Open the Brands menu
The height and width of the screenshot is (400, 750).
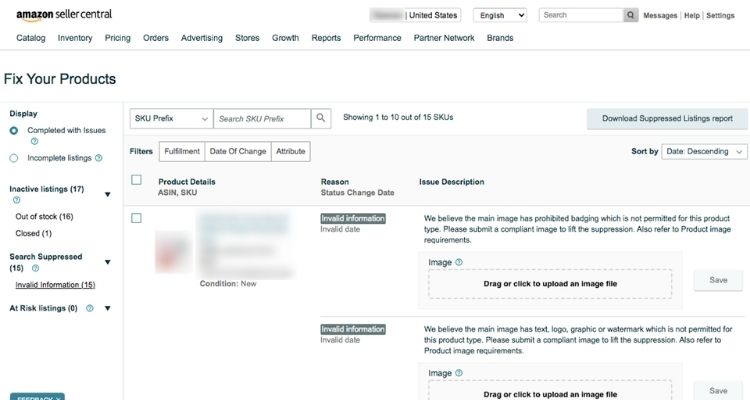[x=500, y=38]
